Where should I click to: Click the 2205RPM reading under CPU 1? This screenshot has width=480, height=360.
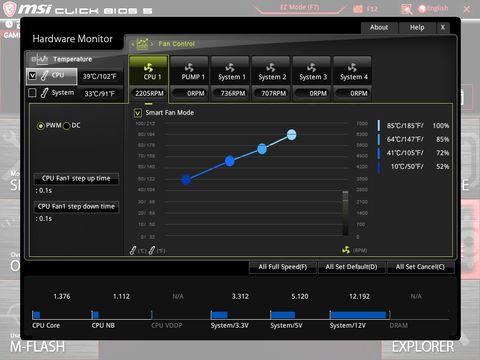click(x=149, y=93)
